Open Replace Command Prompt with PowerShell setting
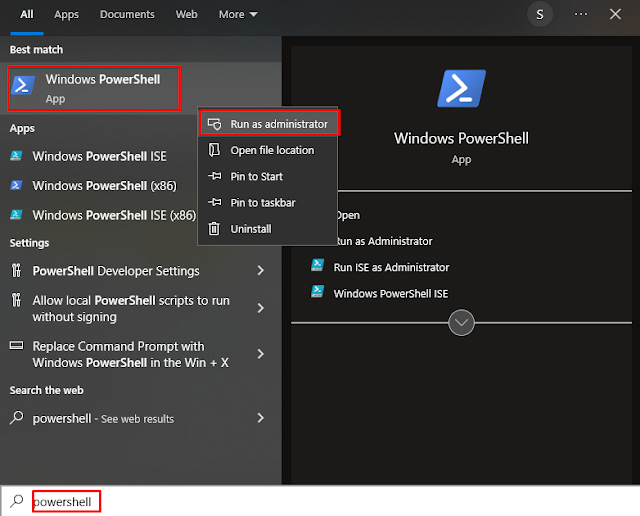The image size is (640, 516). click(x=140, y=354)
